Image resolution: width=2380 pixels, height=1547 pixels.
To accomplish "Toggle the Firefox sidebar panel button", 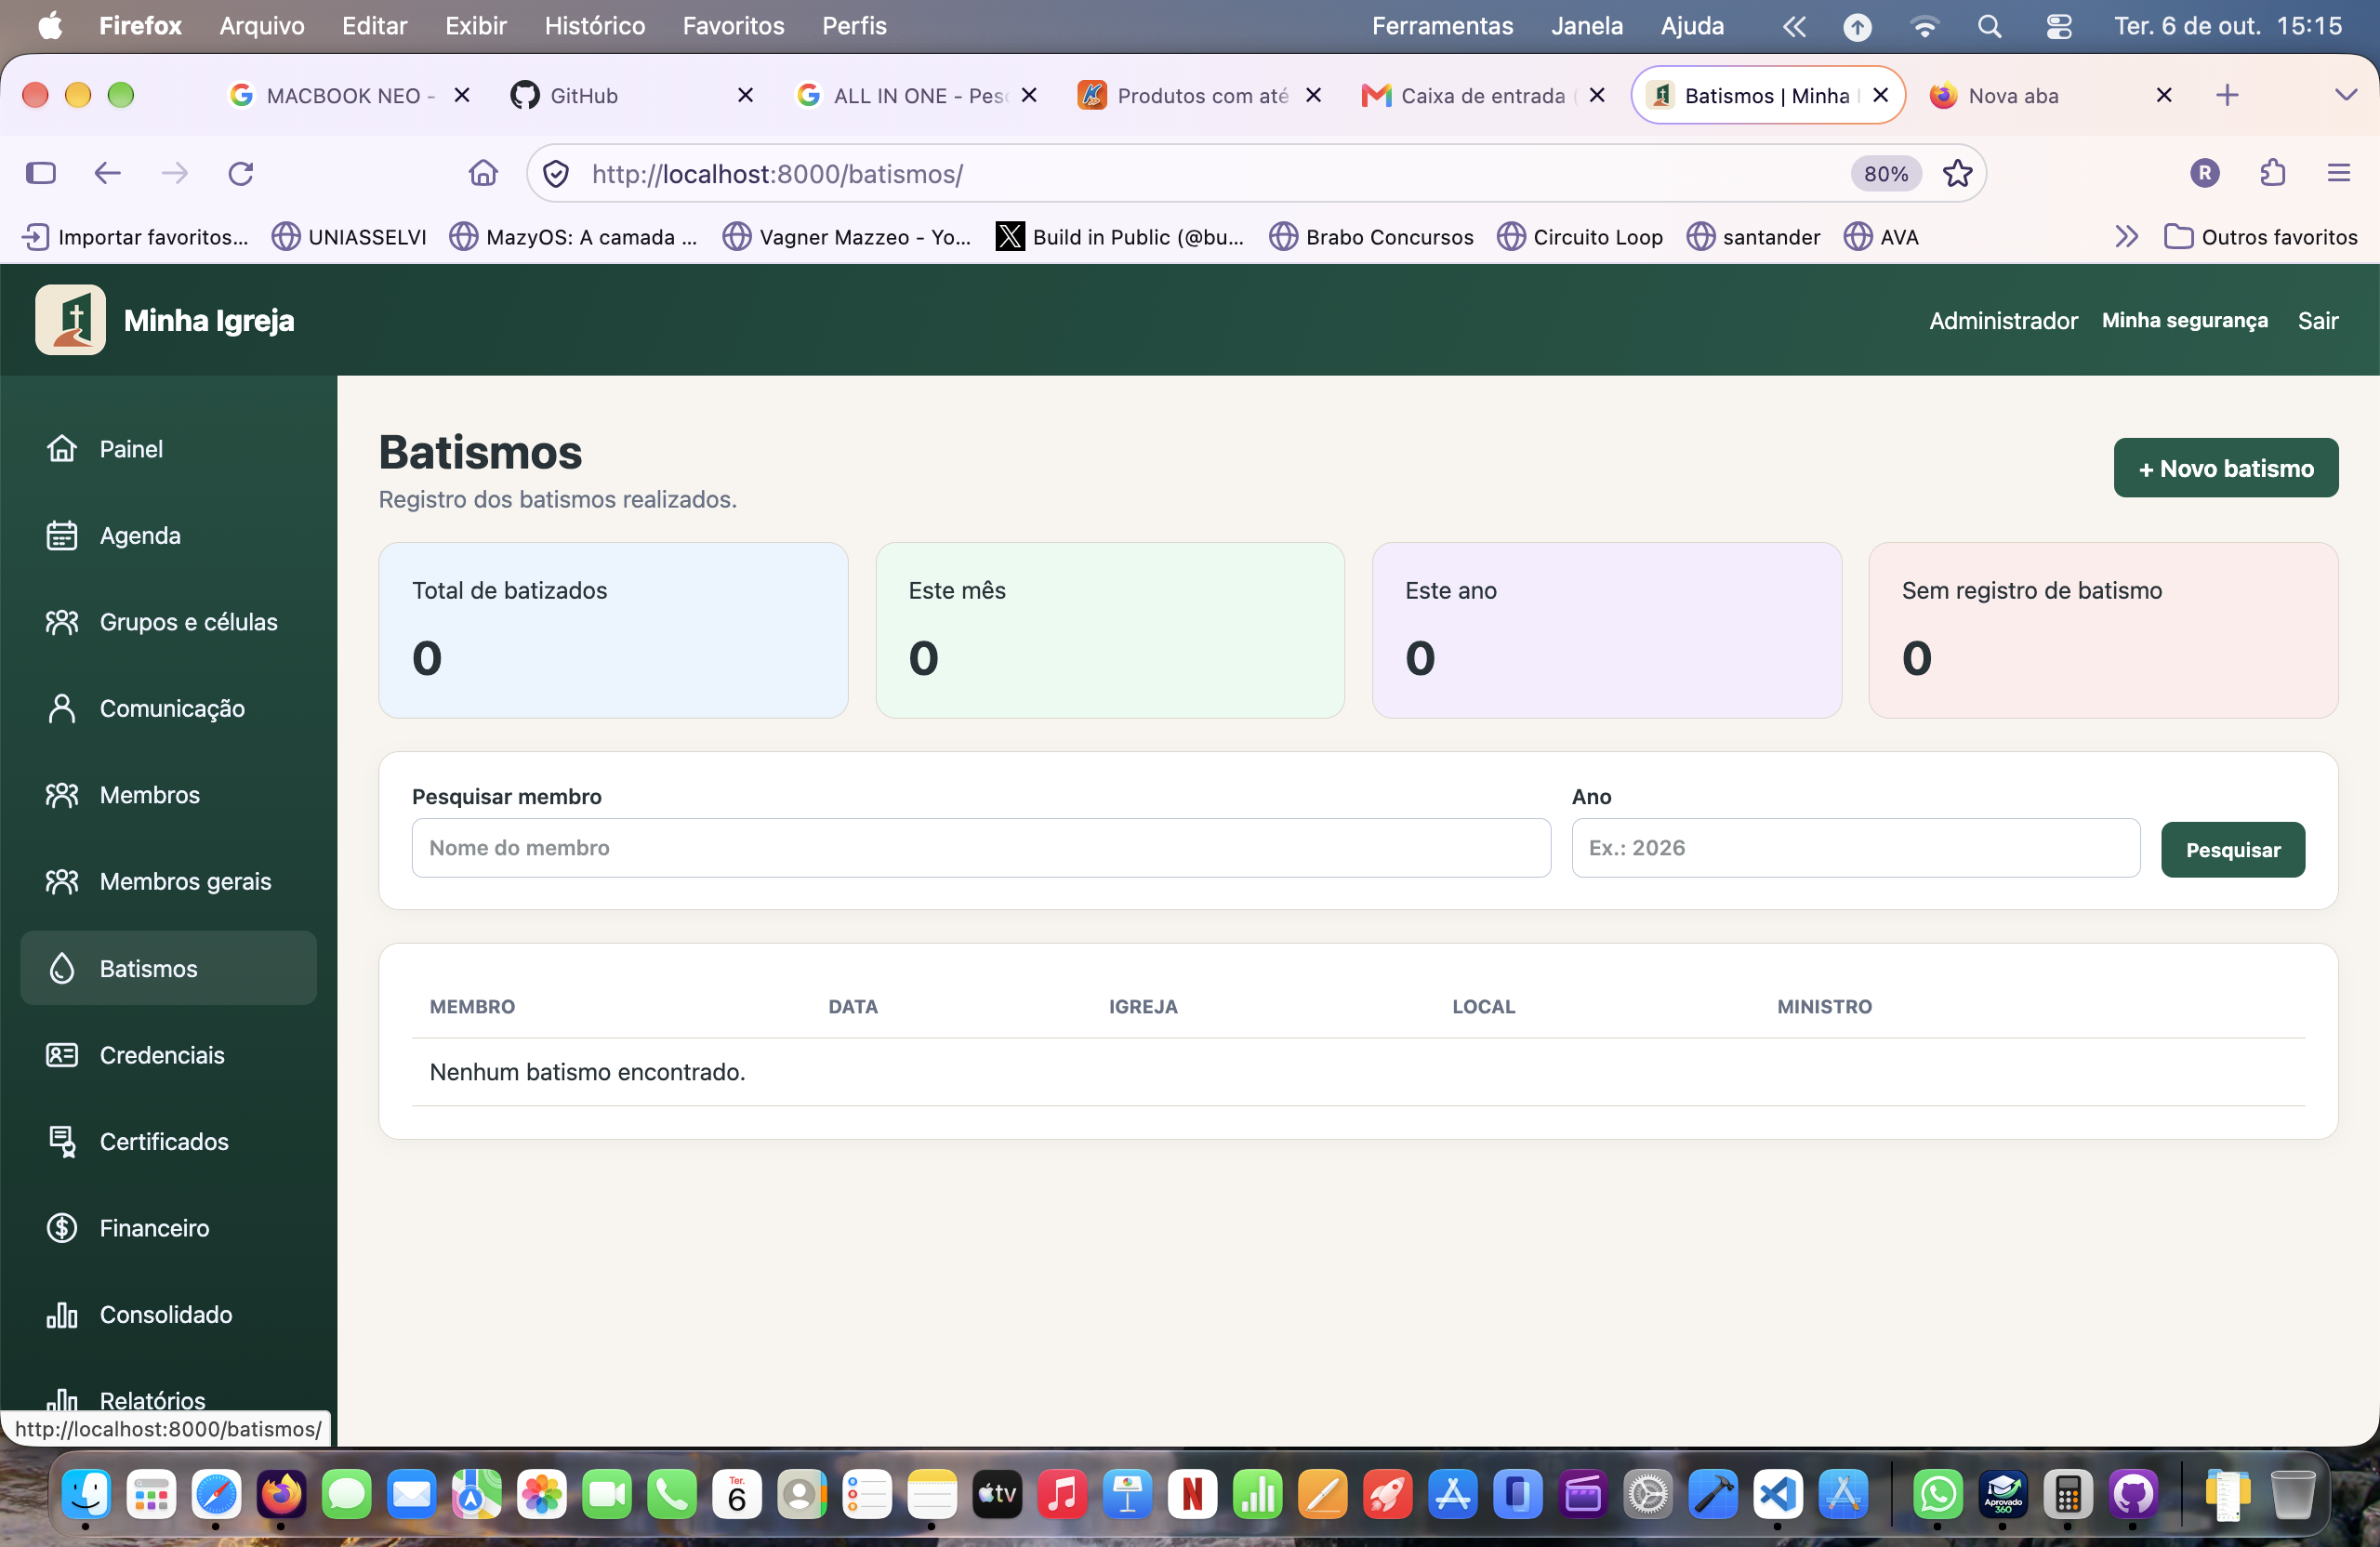I will (41, 173).
